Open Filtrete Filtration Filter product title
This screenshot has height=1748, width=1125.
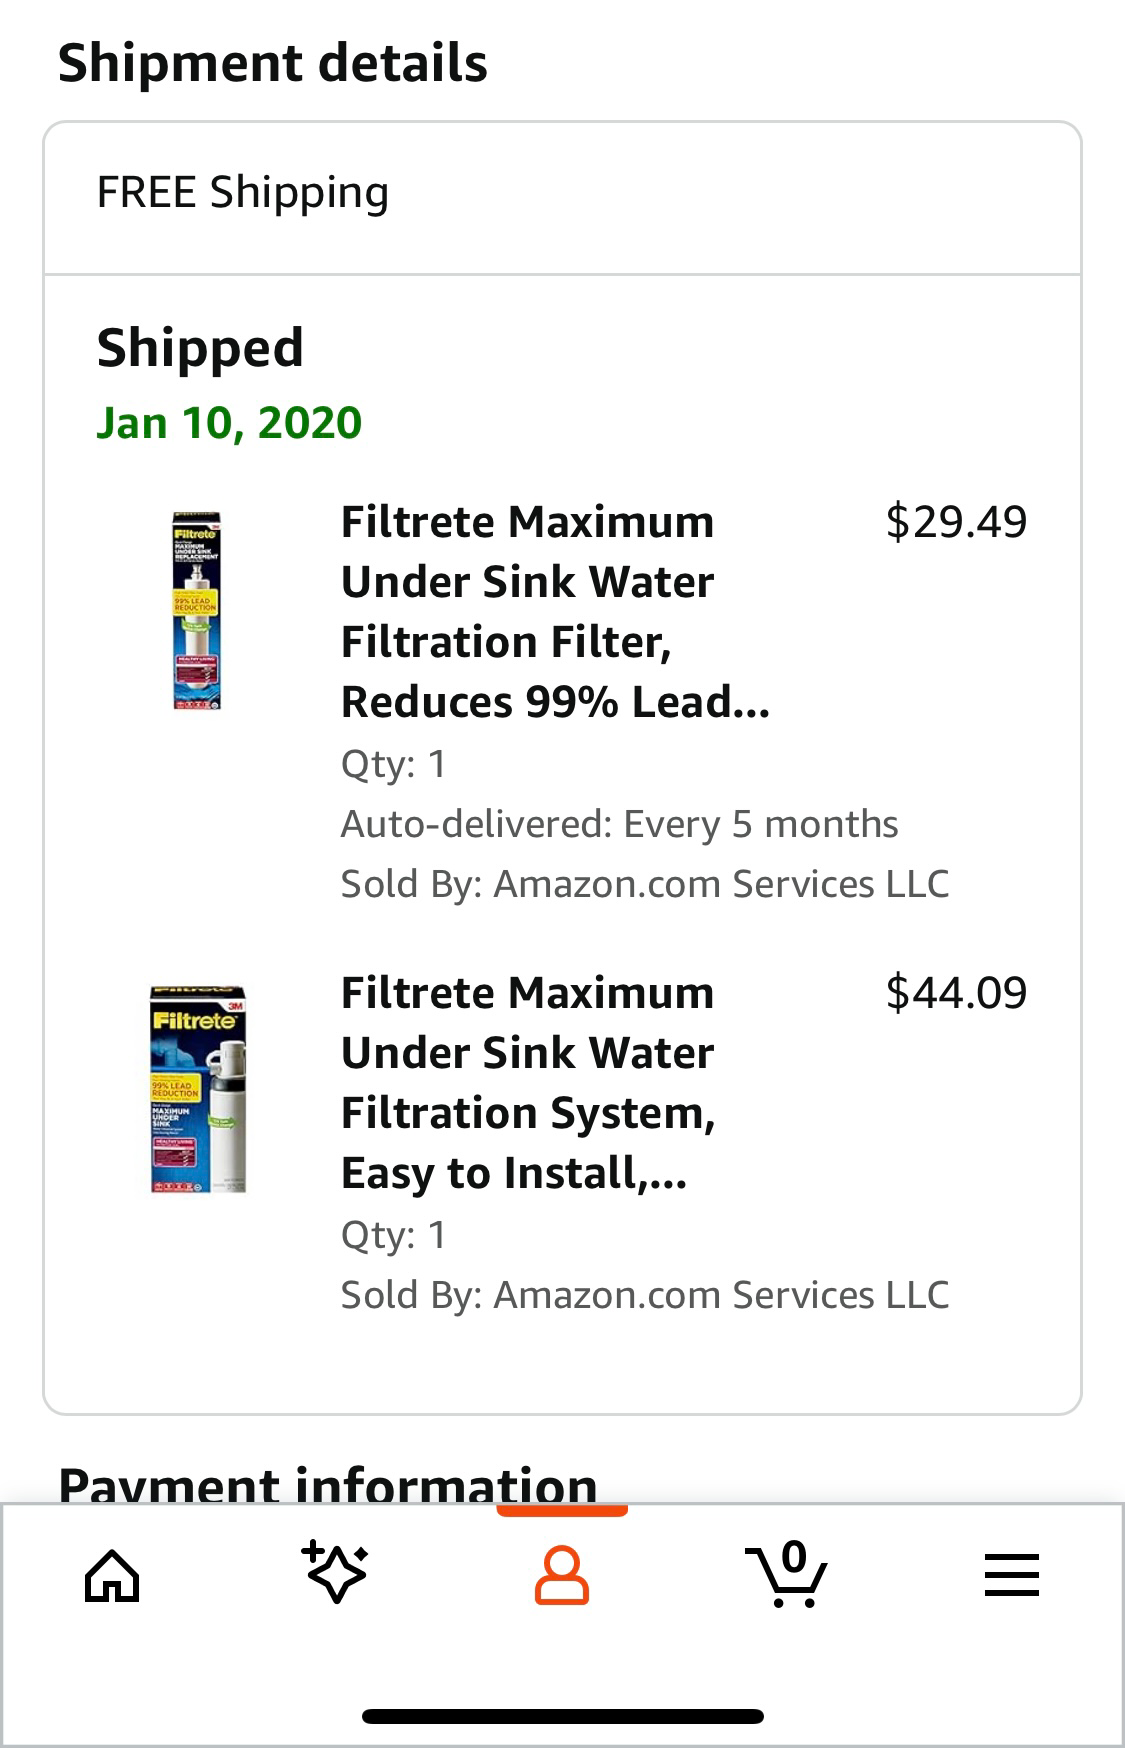pos(555,612)
